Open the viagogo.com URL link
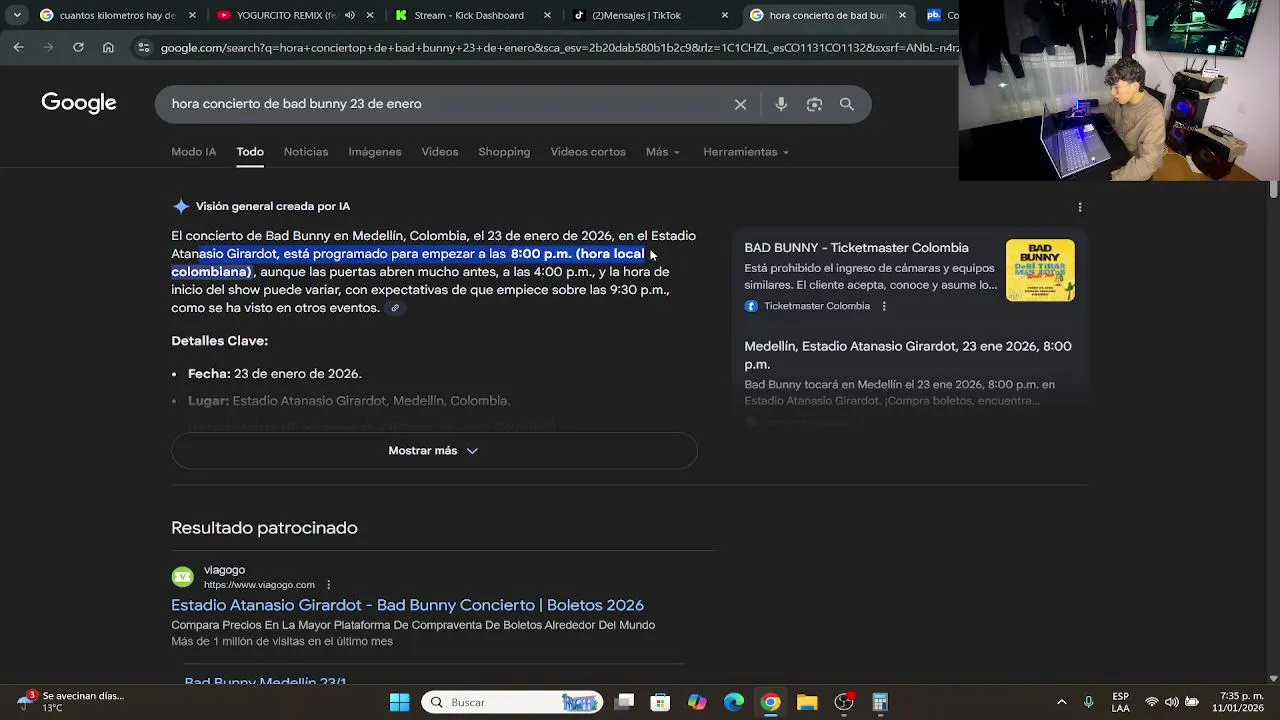Image resolution: width=1280 pixels, height=720 pixels. 259,585
